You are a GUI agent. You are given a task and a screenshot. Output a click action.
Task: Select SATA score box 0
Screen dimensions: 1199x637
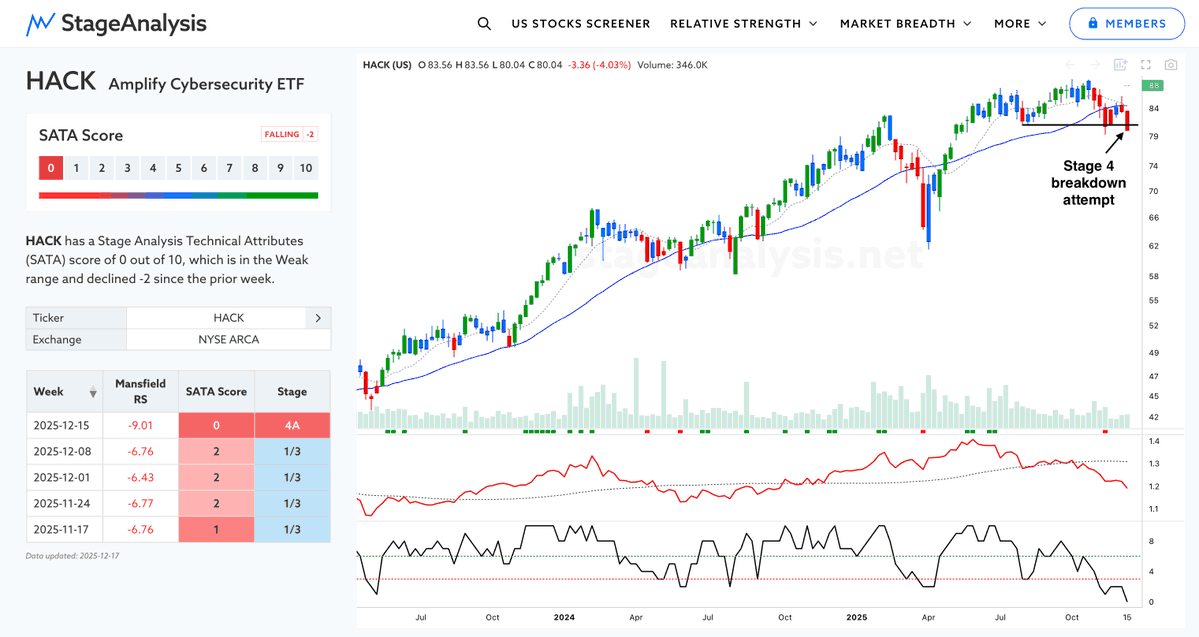(50, 168)
